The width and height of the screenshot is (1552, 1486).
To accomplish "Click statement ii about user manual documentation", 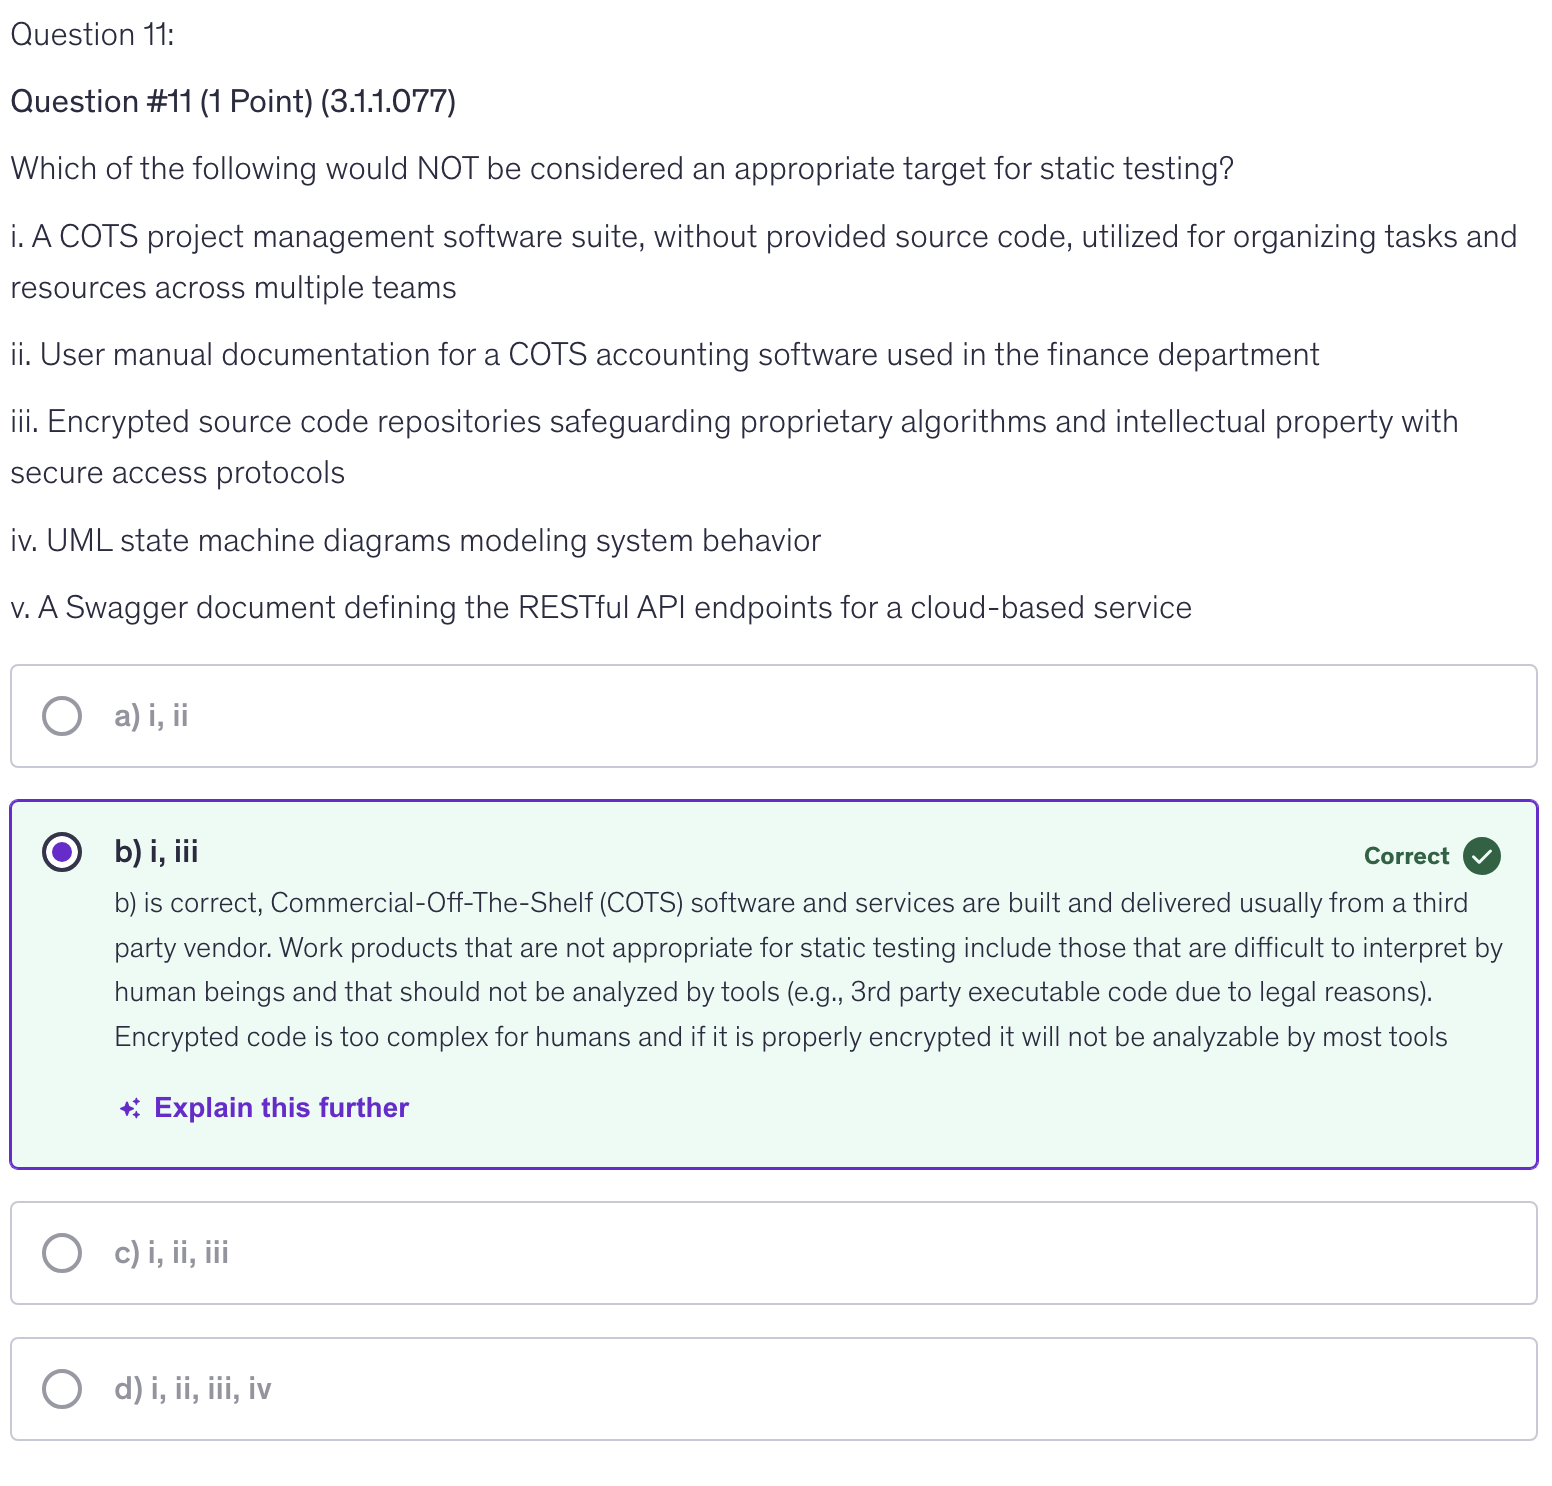I will (x=664, y=355).
